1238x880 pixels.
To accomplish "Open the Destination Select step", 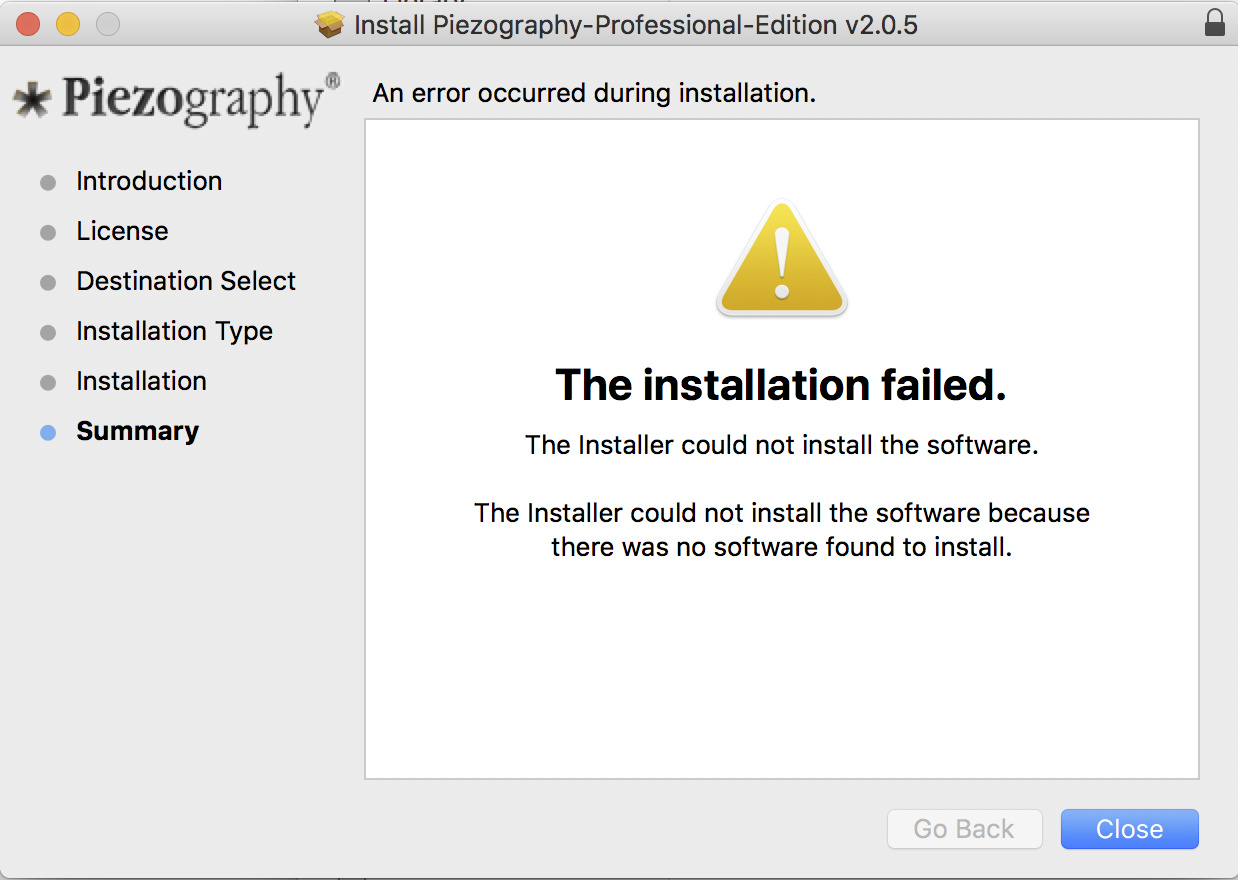I will [x=186, y=281].
